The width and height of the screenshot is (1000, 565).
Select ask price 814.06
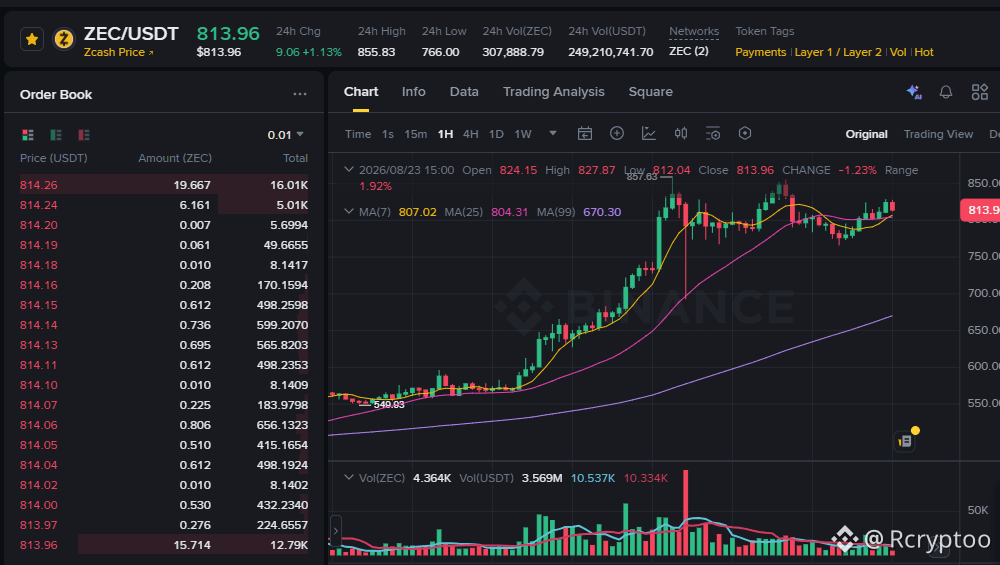tap(38, 425)
